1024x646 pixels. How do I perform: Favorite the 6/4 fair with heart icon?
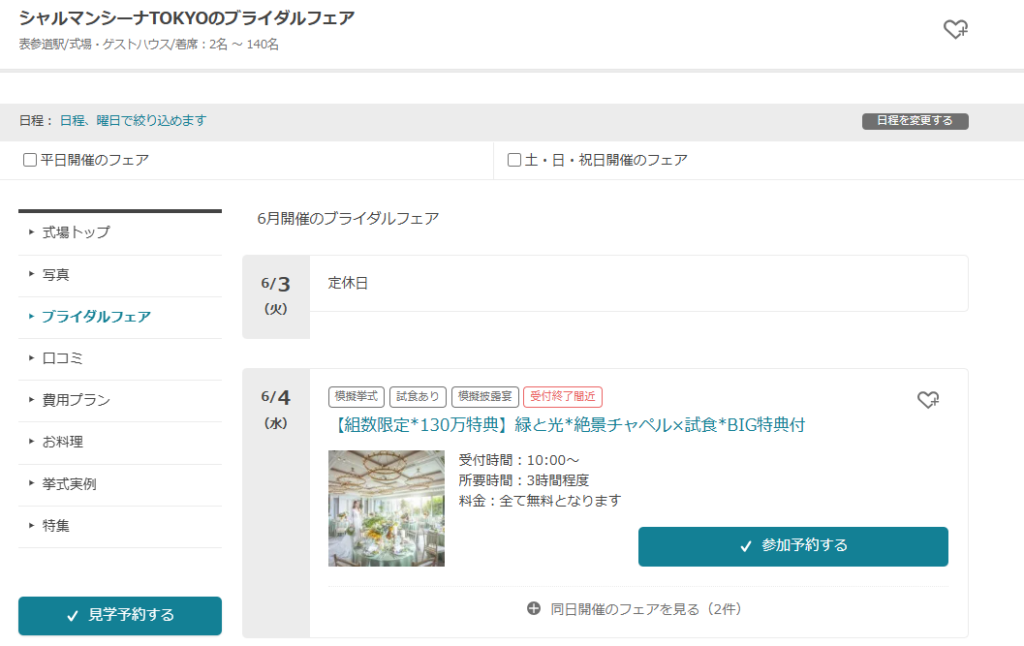928,399
